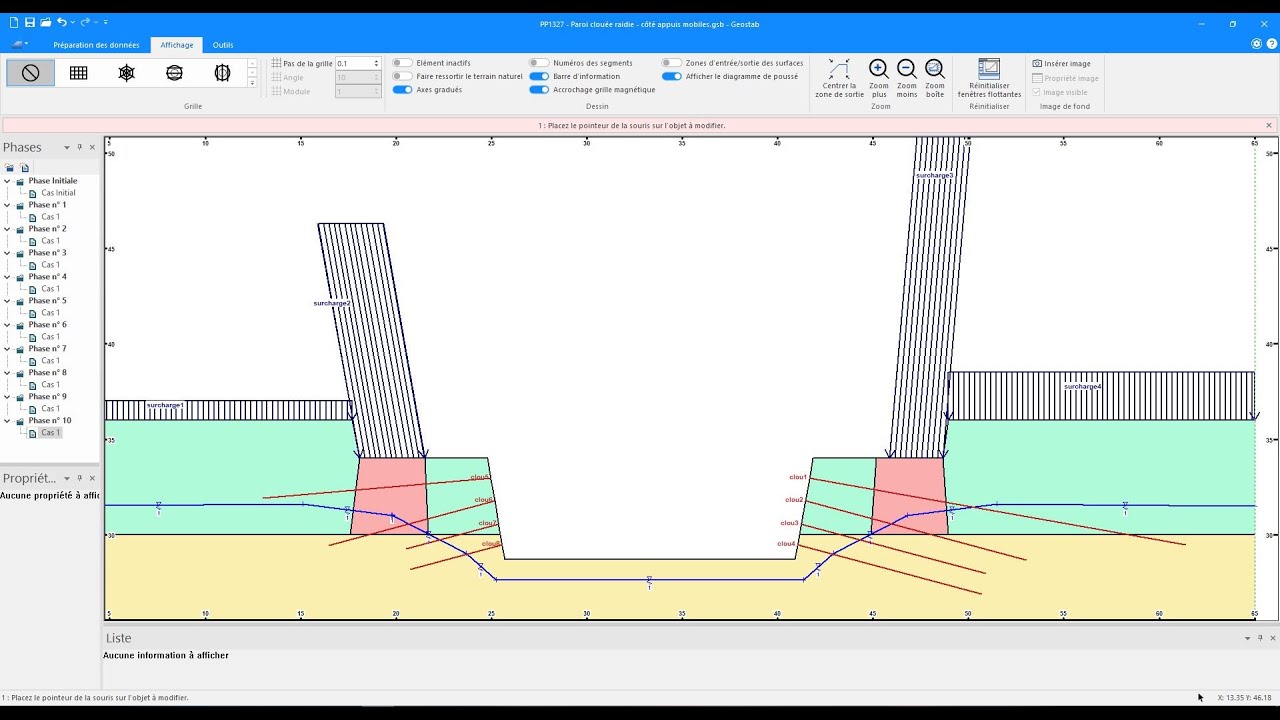Open settings gear in the top right
This screenshot has width=1280, height=720.
1257,44
